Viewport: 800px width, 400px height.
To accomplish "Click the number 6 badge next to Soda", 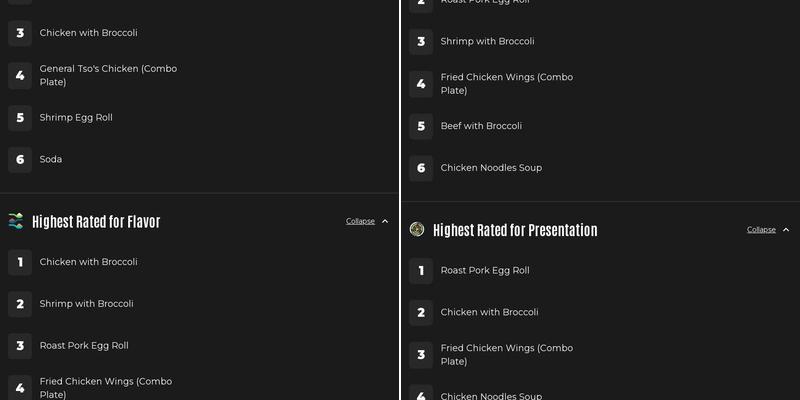I will [x=20, y=160].
